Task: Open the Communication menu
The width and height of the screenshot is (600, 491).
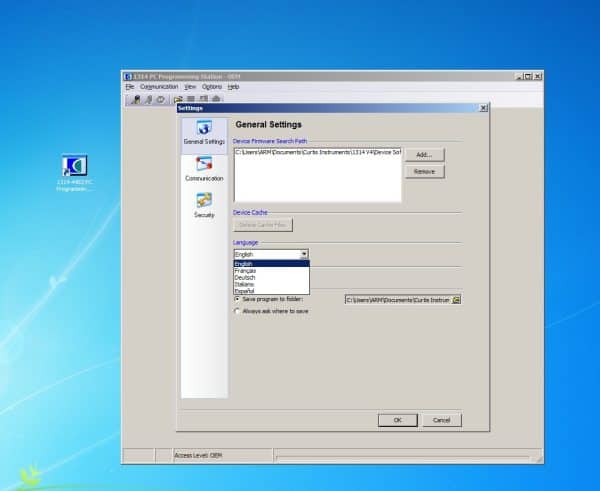Action: [x=159, y=87]
